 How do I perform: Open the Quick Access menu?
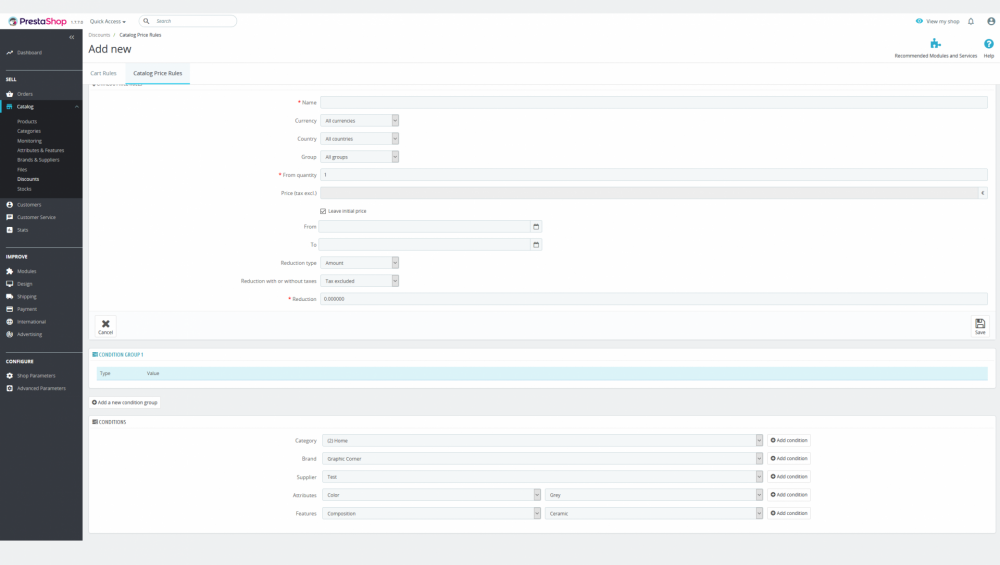[108, 21]
